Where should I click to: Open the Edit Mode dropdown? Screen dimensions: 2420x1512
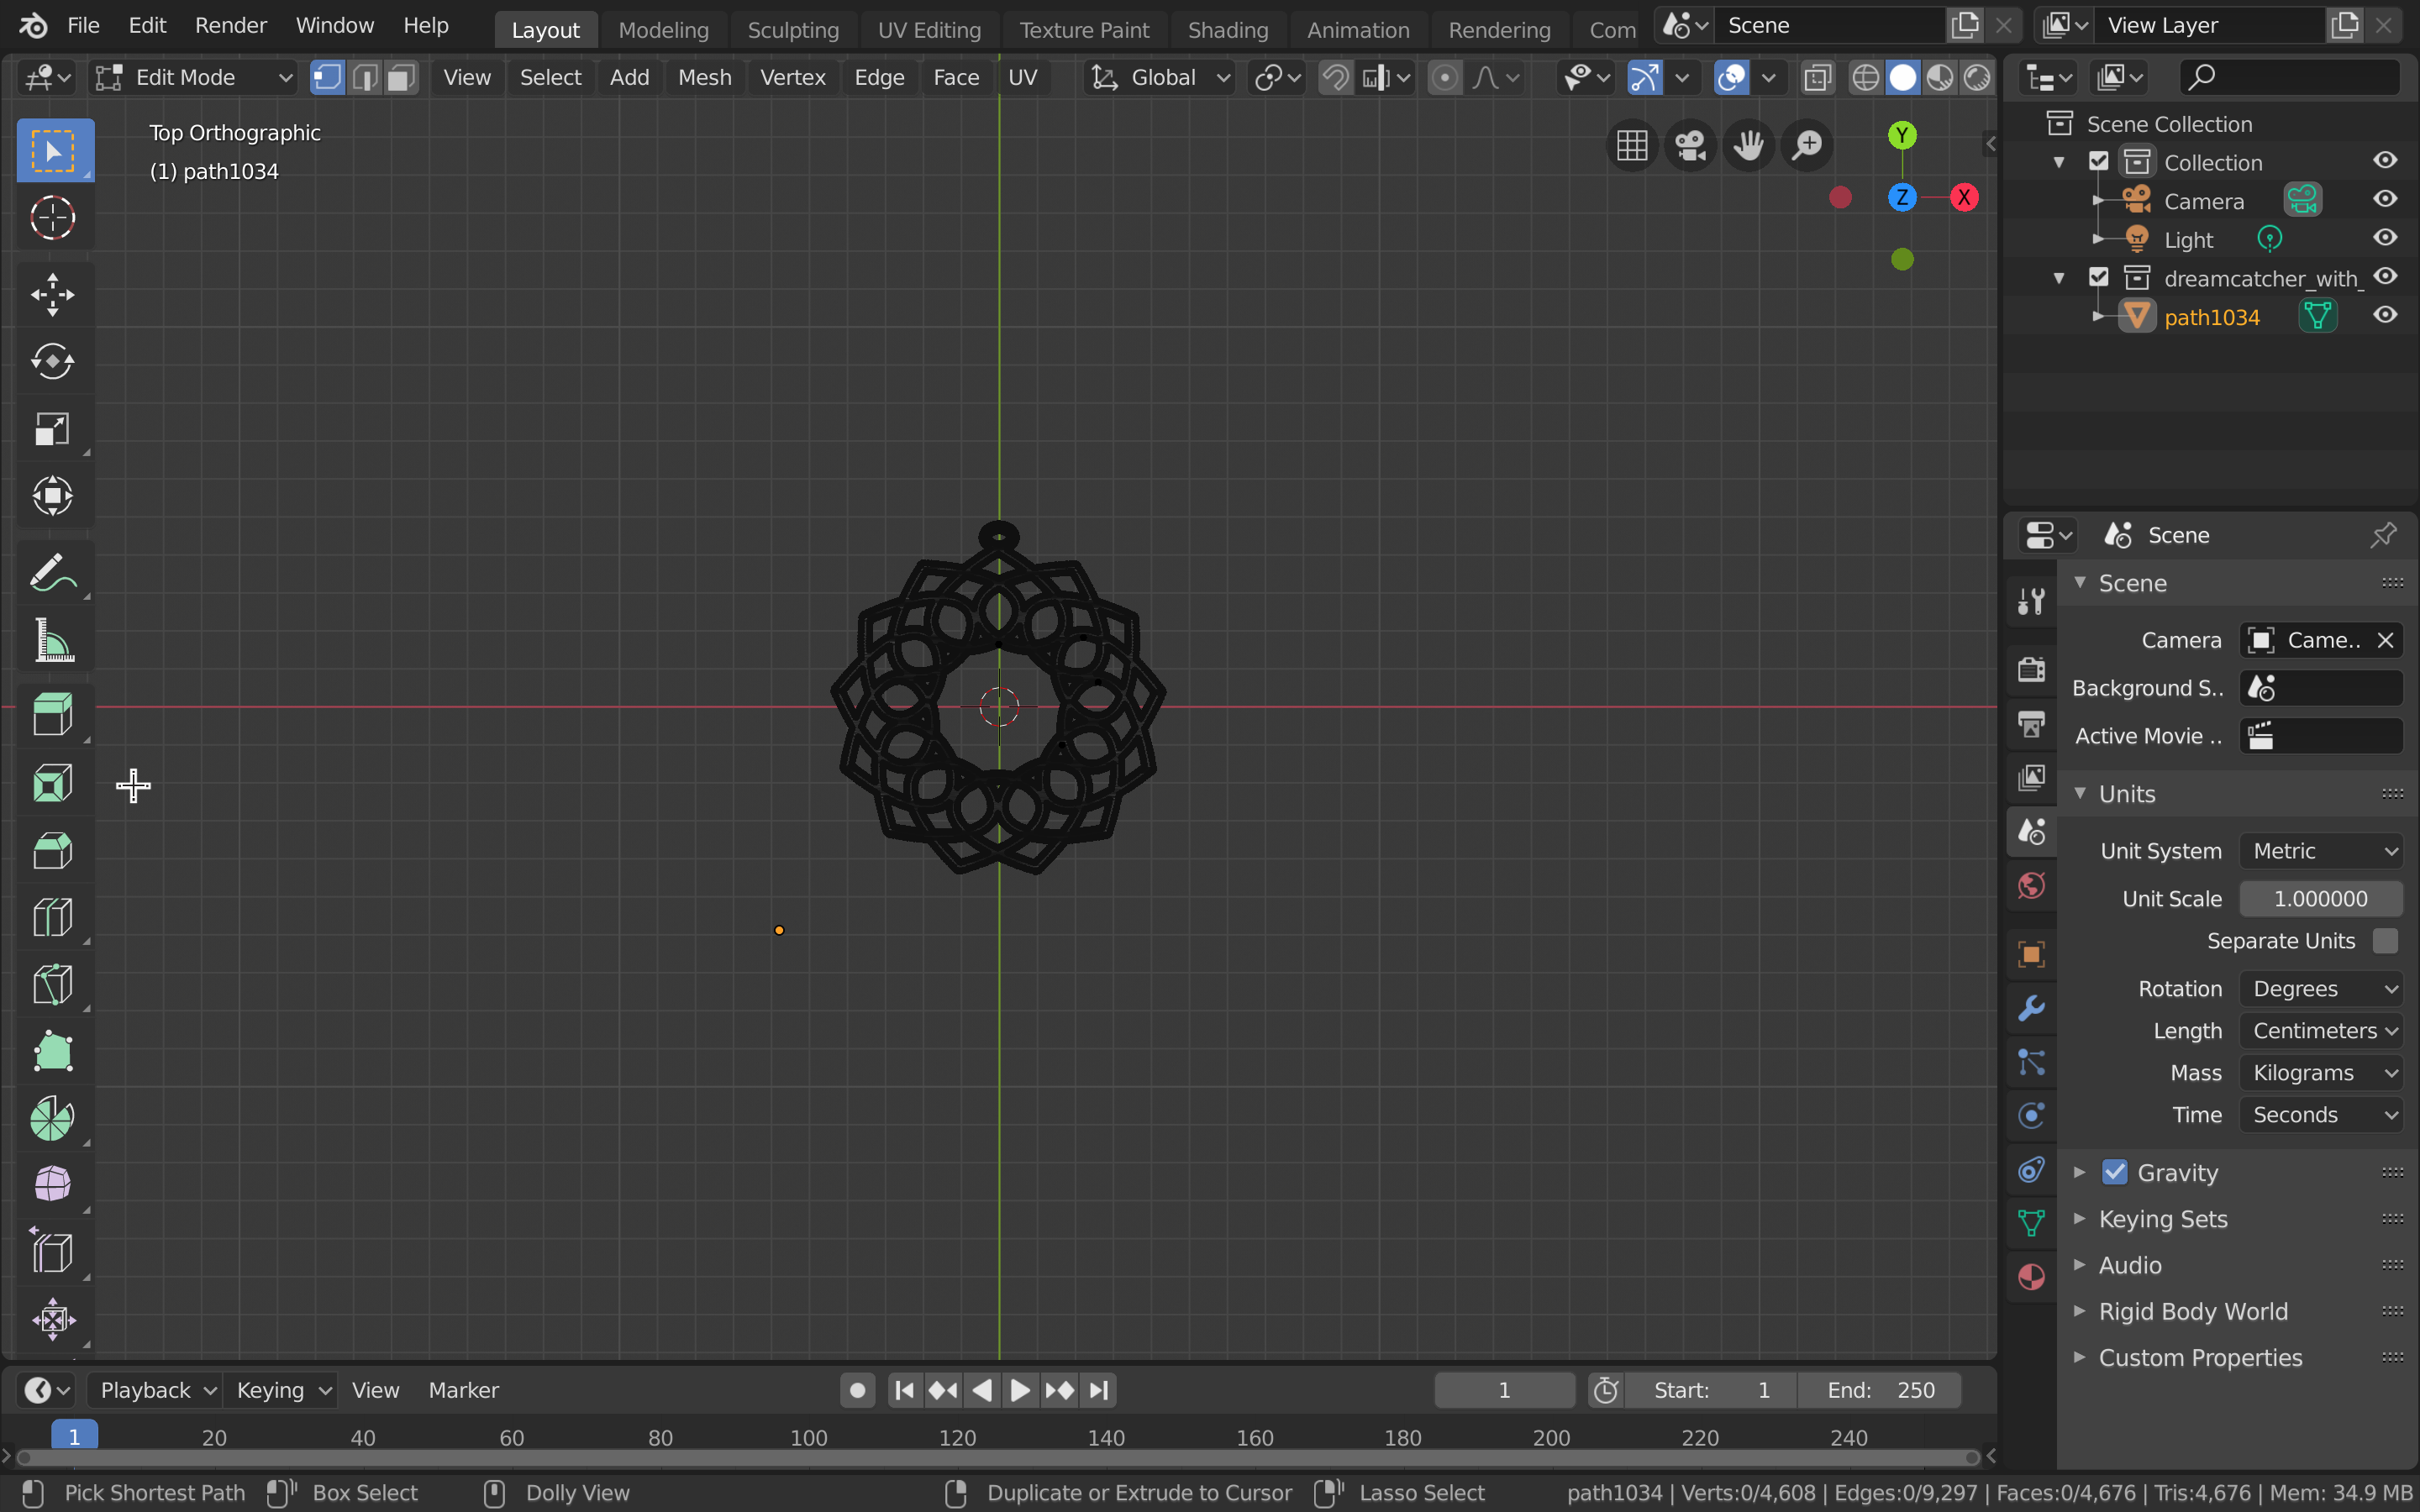tap(195, 77)
